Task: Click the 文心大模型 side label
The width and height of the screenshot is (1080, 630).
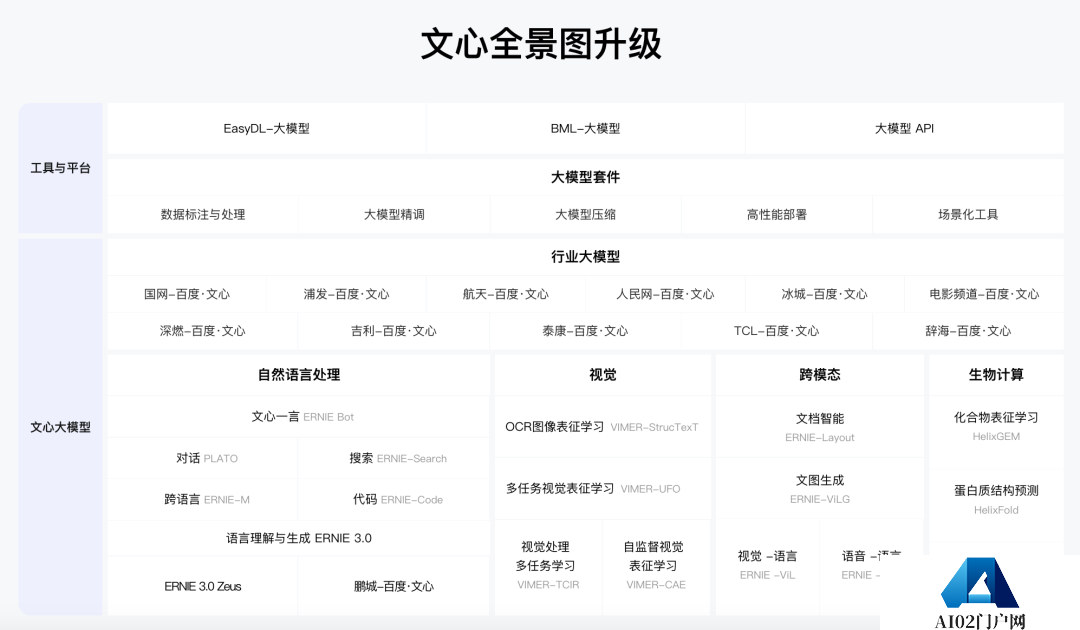Action: (61, 427)
